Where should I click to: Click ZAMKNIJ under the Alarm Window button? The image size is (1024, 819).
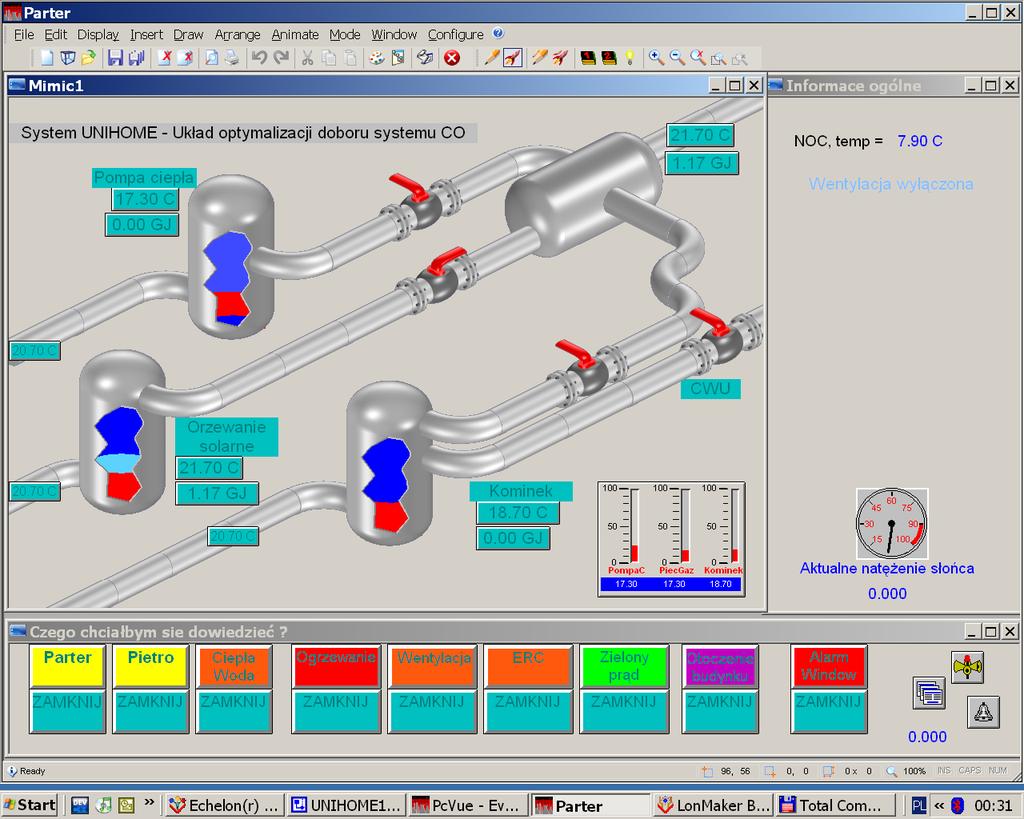829,711
